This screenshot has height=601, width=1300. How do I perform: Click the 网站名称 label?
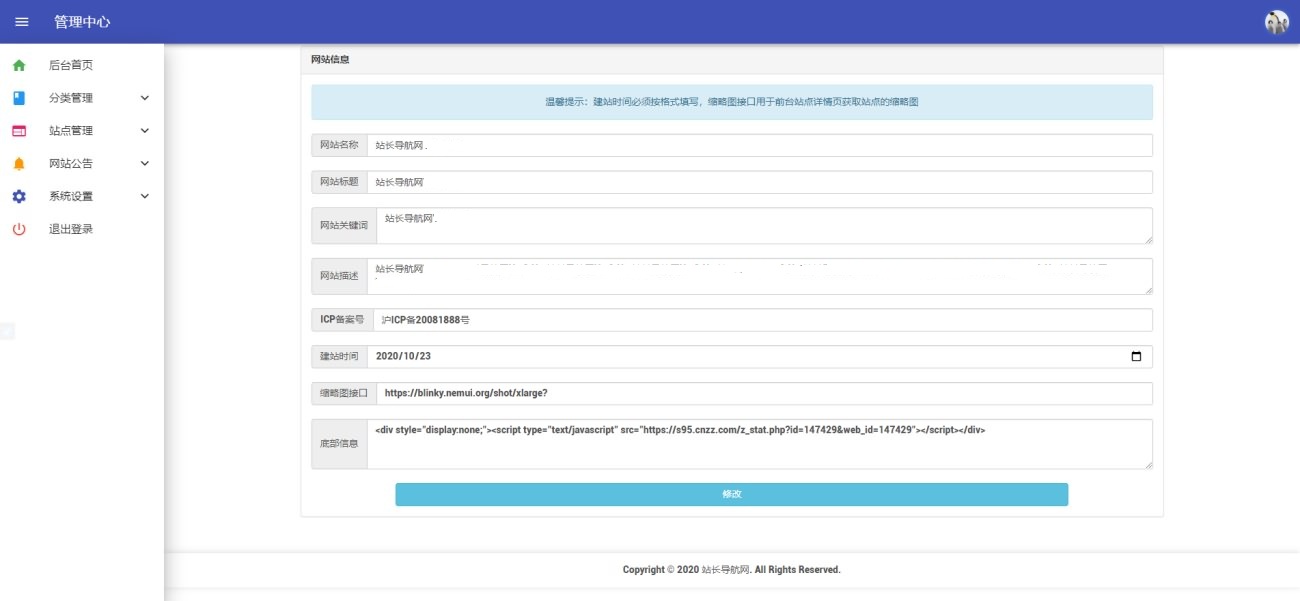click(x=339, y=145)
